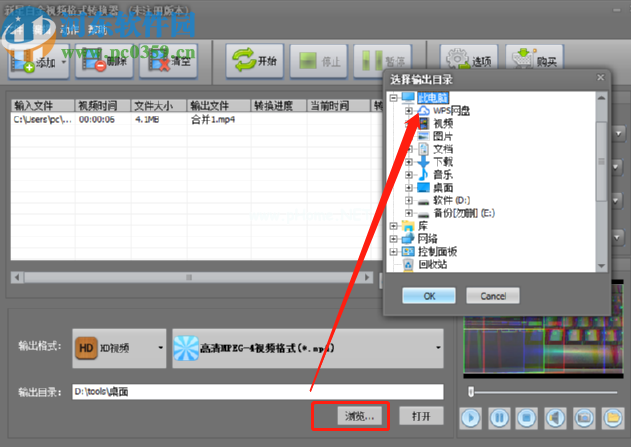Click OK in output directory dialog
Image resolution: width=631 pixels, height=447 pixels.
(429, 296)
